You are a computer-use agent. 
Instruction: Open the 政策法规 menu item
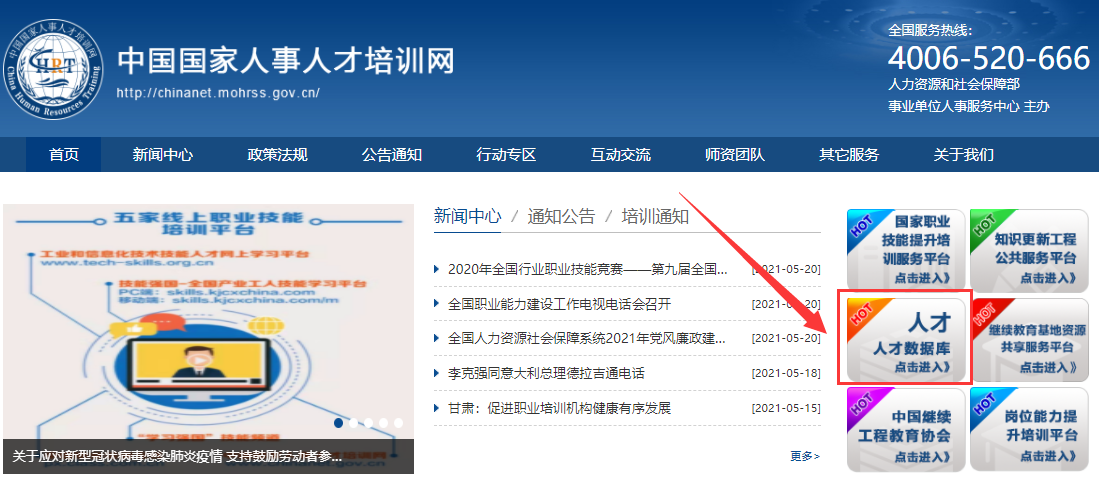point(278,155)
